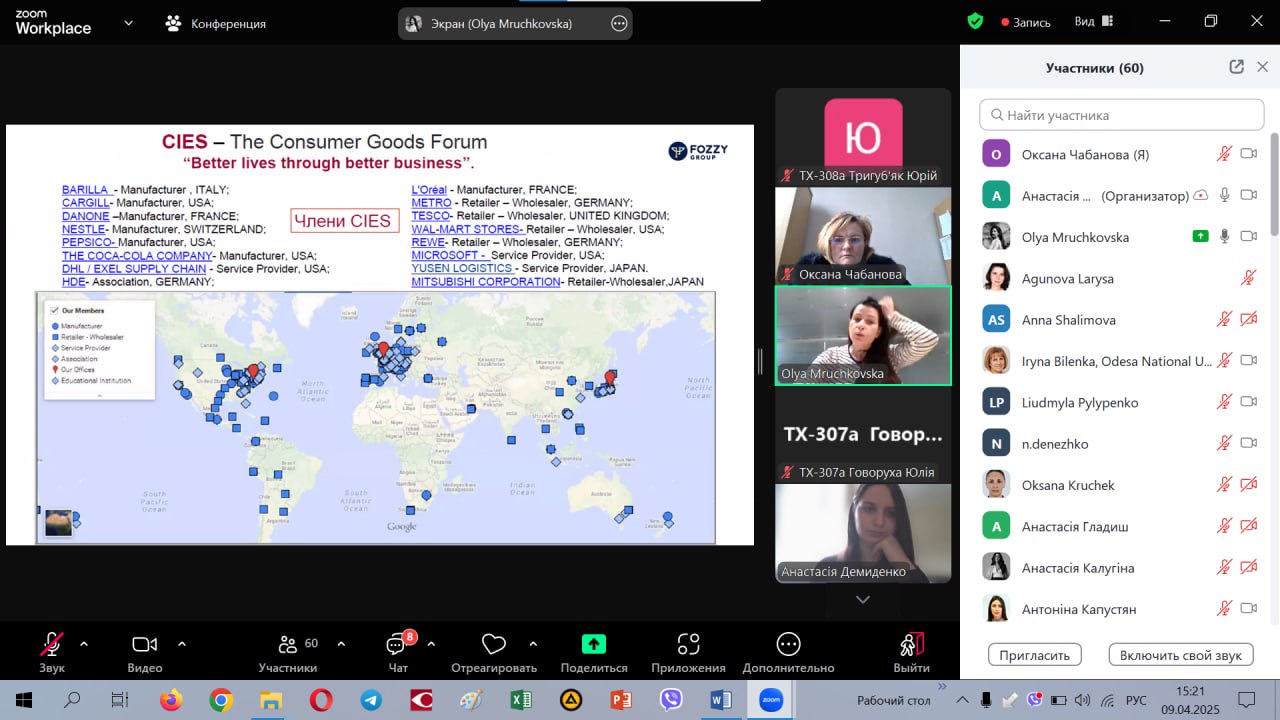Click the Включить свой звук button
Image resolution: width=1280 pixels, height=720 pixels.
coord(1181,655)
